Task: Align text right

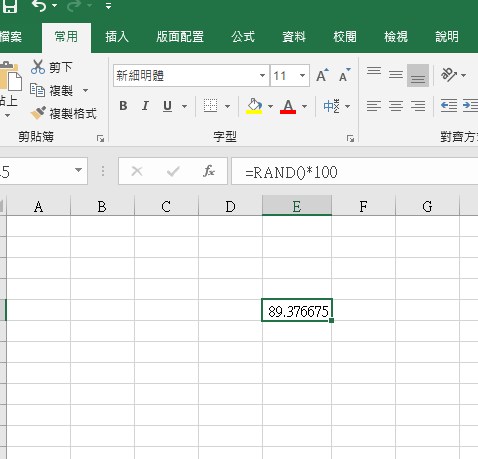Action: pos(418,106)
